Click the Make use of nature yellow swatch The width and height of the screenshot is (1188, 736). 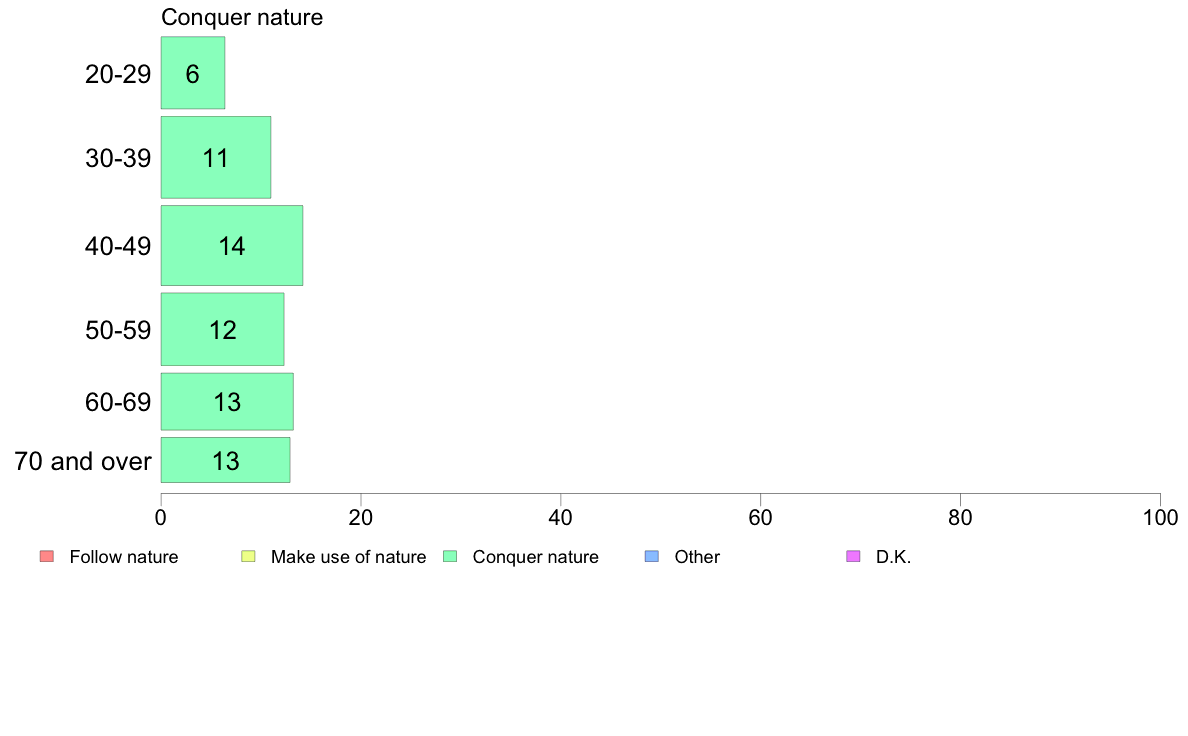[249, 556]
